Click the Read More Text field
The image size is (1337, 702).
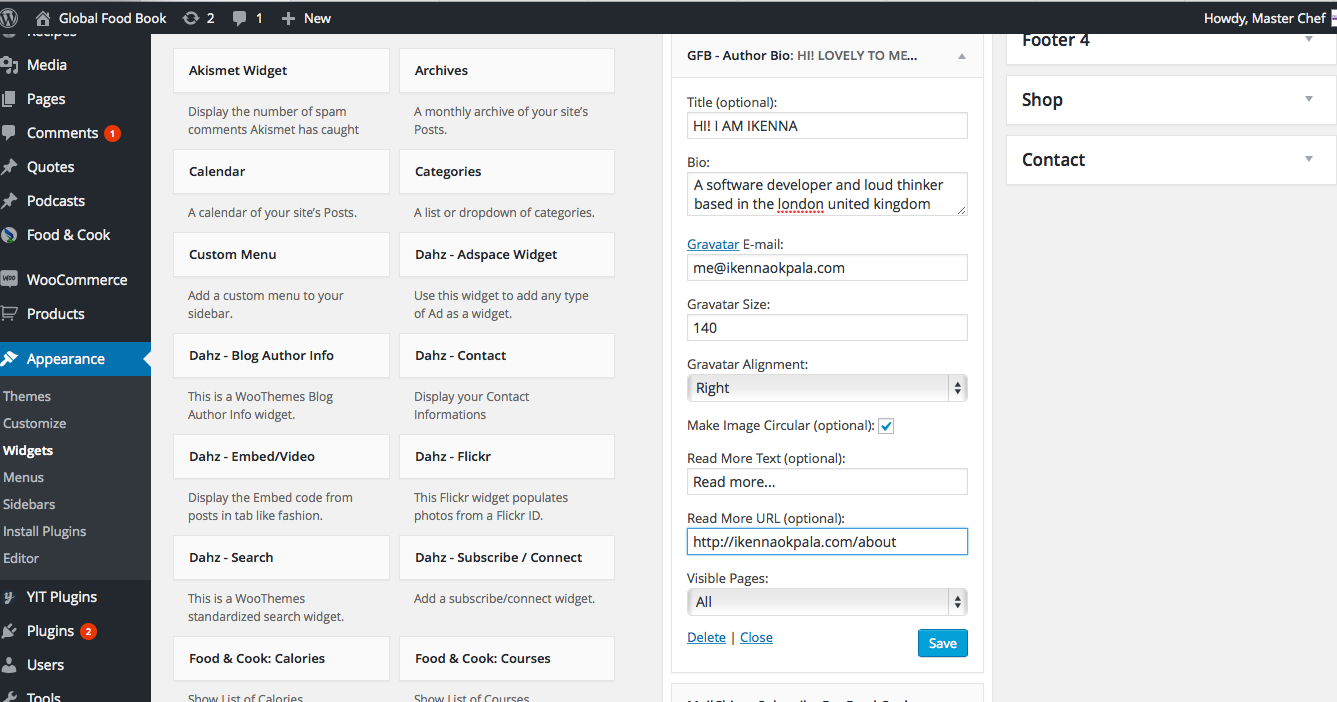(x=827, y=481)
